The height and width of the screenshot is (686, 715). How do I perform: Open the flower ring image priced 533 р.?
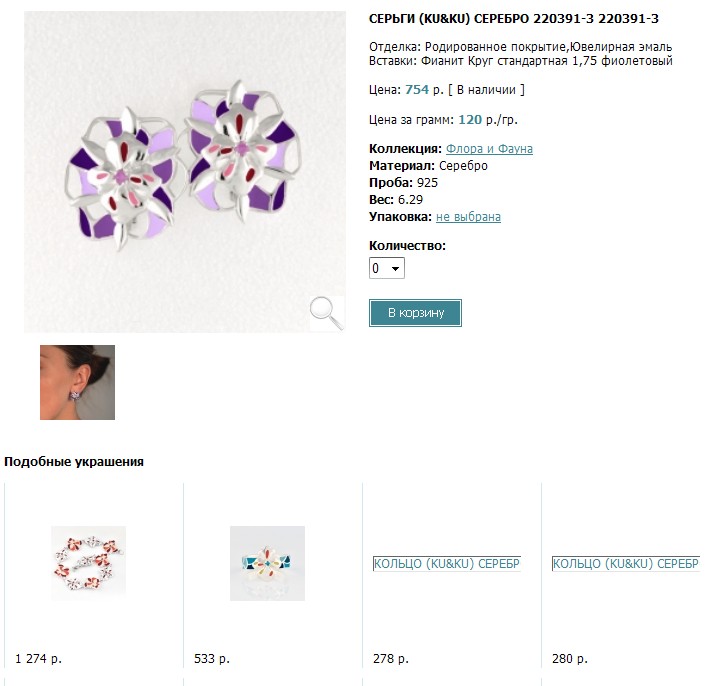pos(267,563)
